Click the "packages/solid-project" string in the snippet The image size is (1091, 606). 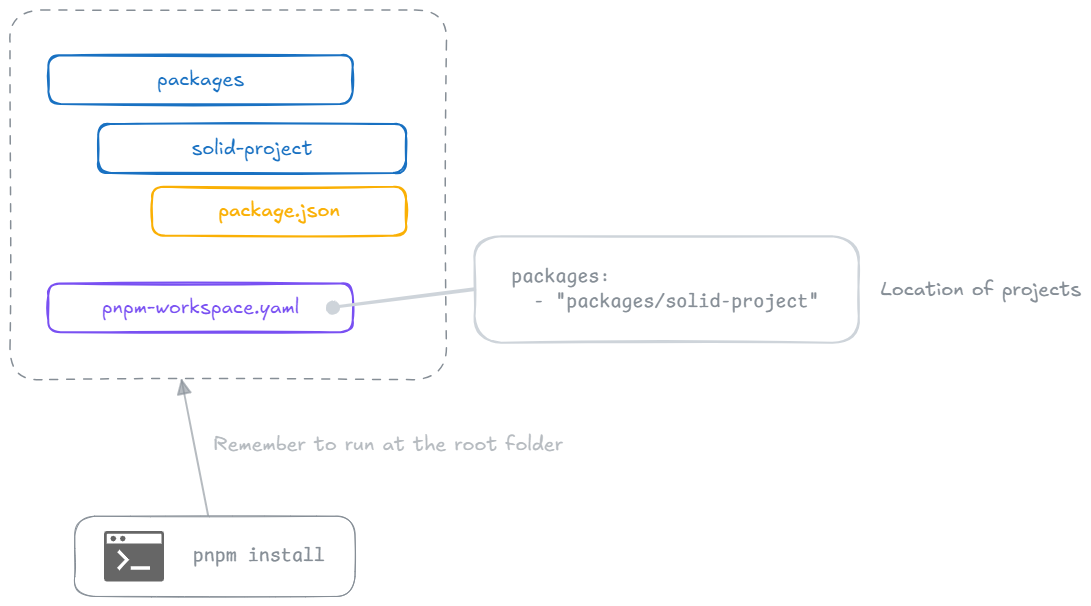coord(691,300)
